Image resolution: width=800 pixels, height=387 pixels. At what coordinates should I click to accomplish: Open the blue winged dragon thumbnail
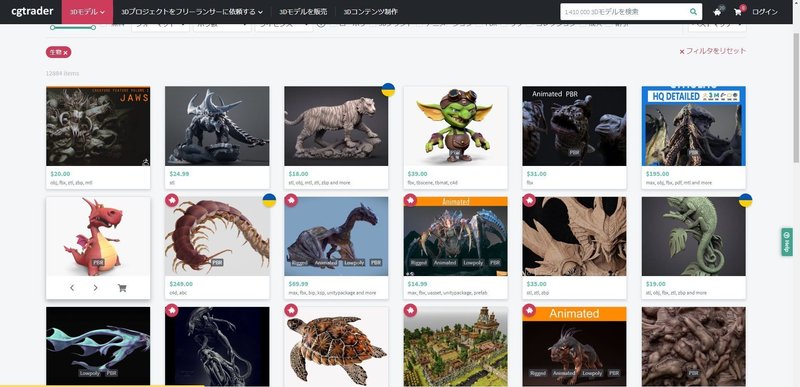point(336,237)
